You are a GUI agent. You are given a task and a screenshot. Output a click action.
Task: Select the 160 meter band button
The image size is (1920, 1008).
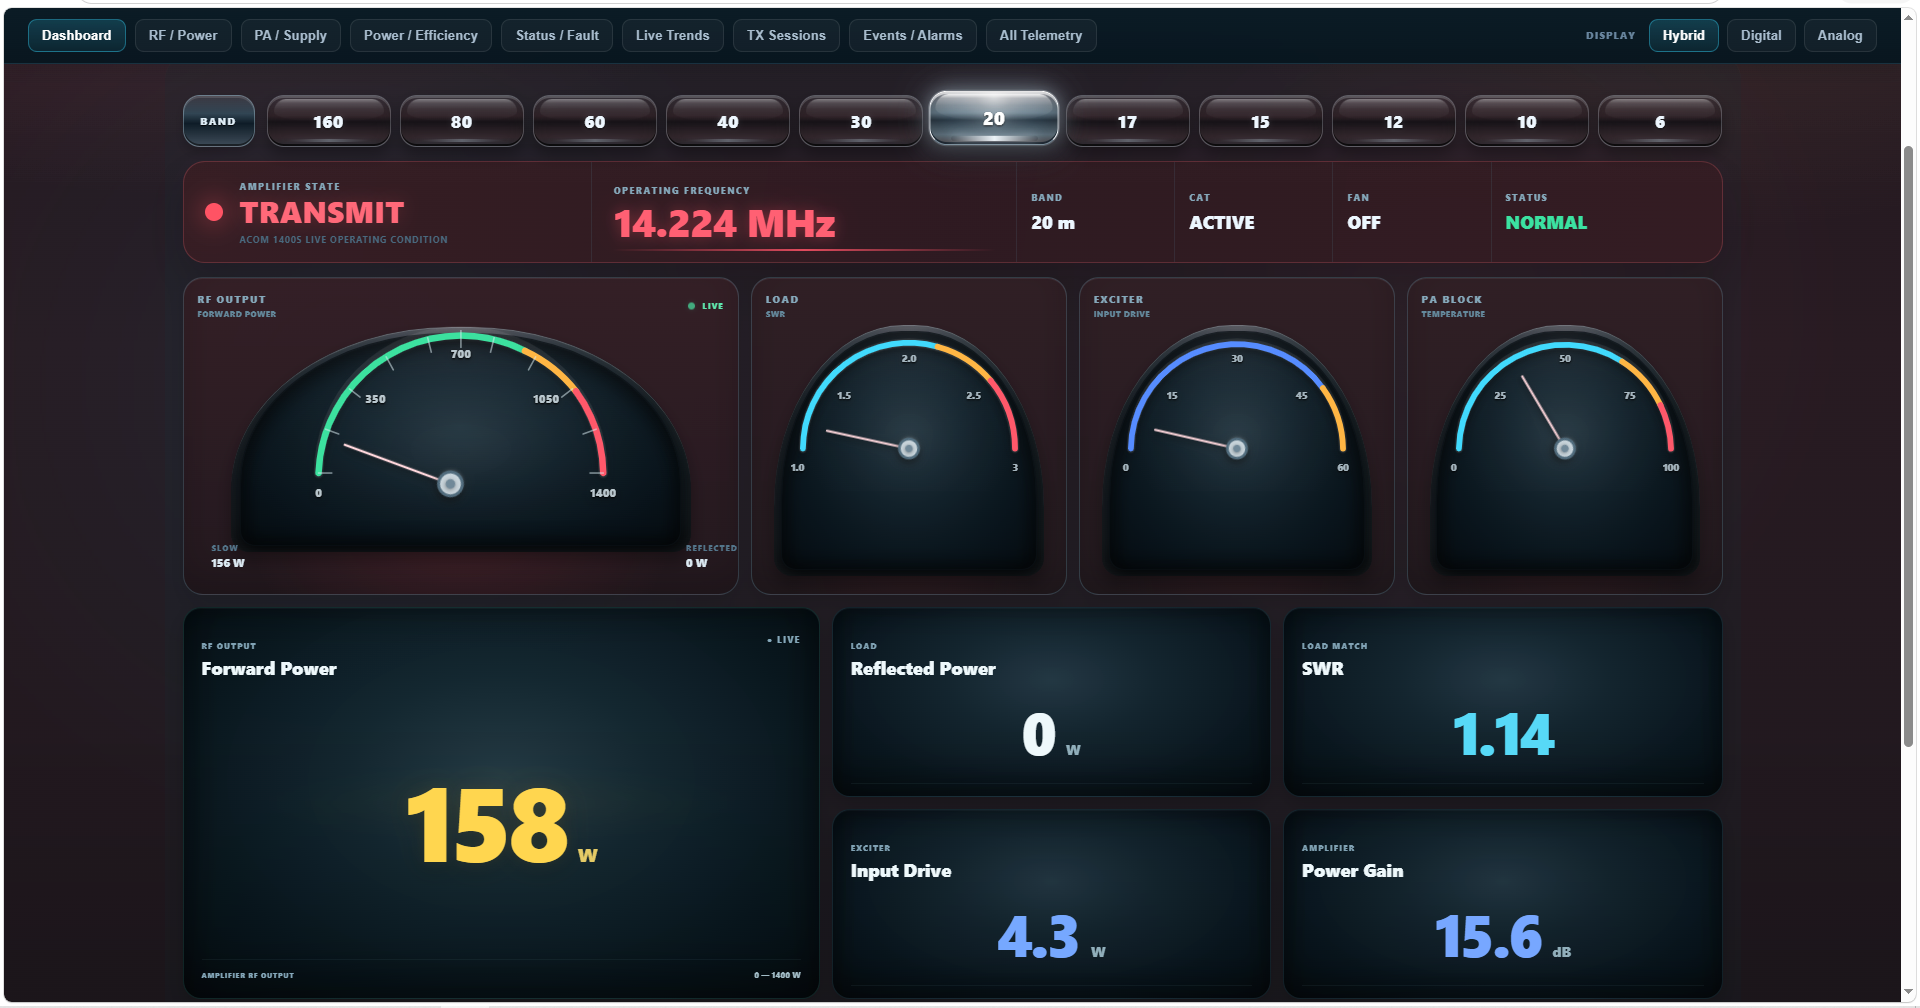coord(328,121)
